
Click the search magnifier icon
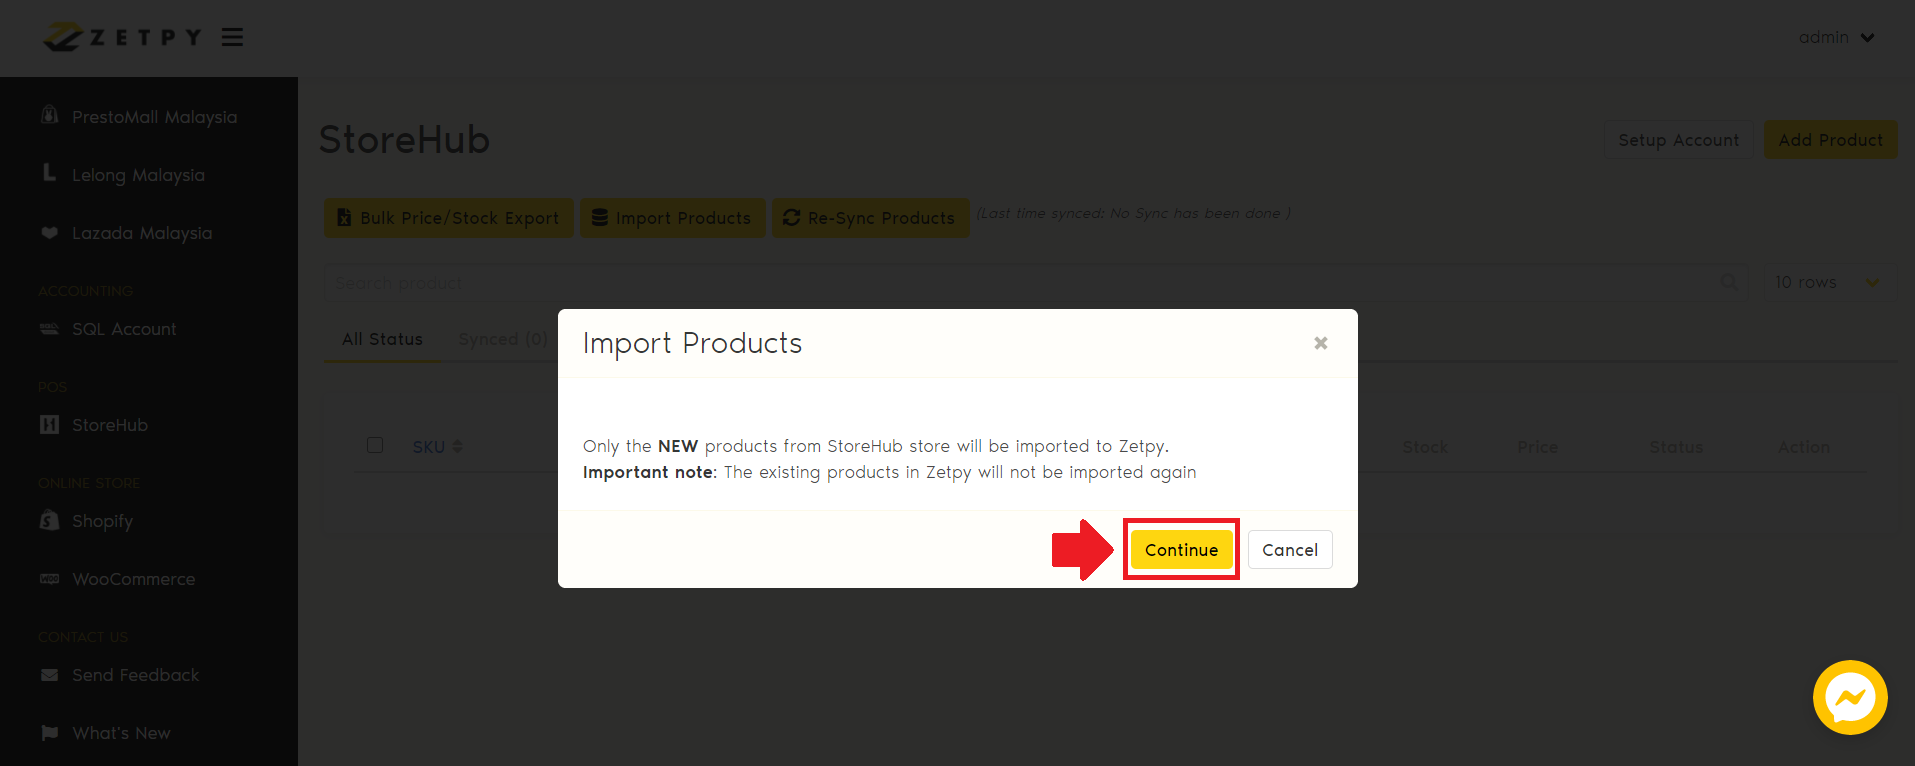[1728, 283]
